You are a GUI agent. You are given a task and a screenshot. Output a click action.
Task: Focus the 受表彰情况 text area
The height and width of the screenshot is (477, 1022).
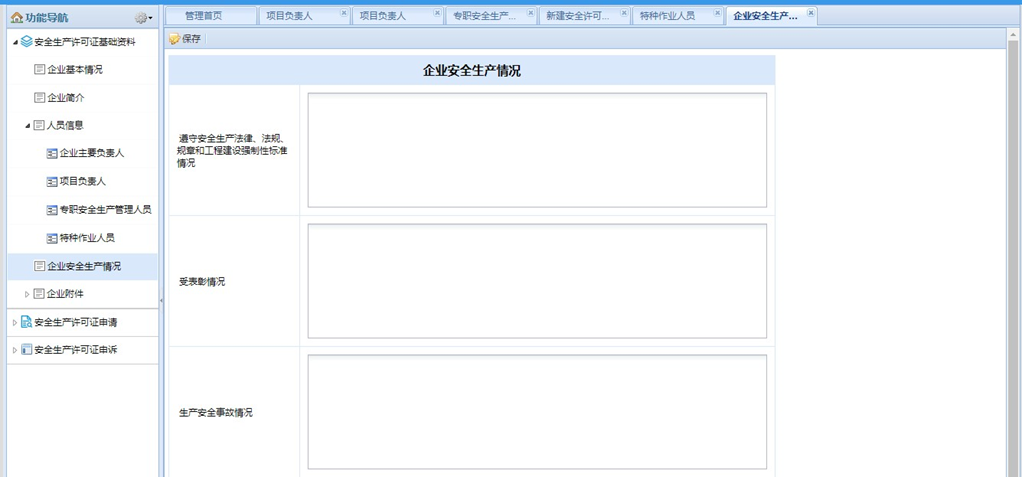[x=537, y=281]
